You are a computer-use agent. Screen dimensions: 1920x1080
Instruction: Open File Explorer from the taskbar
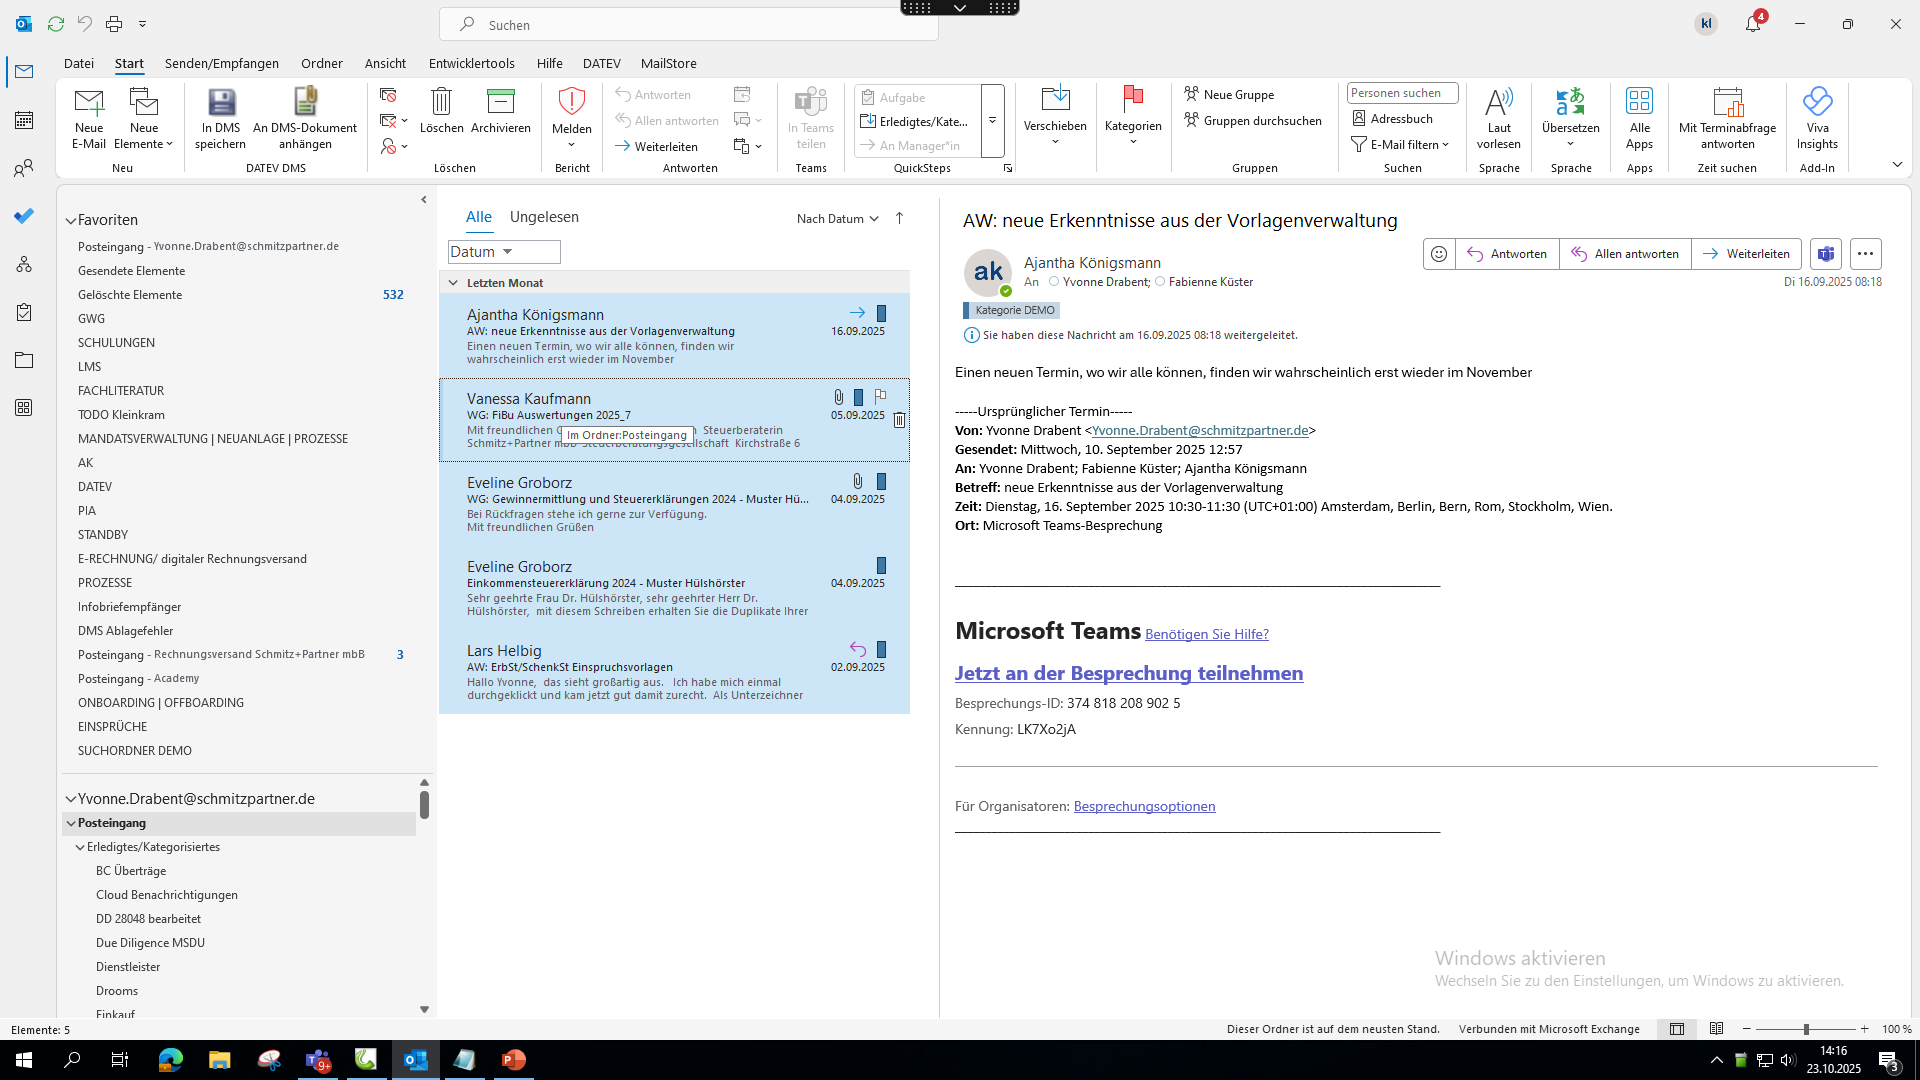219,1060
